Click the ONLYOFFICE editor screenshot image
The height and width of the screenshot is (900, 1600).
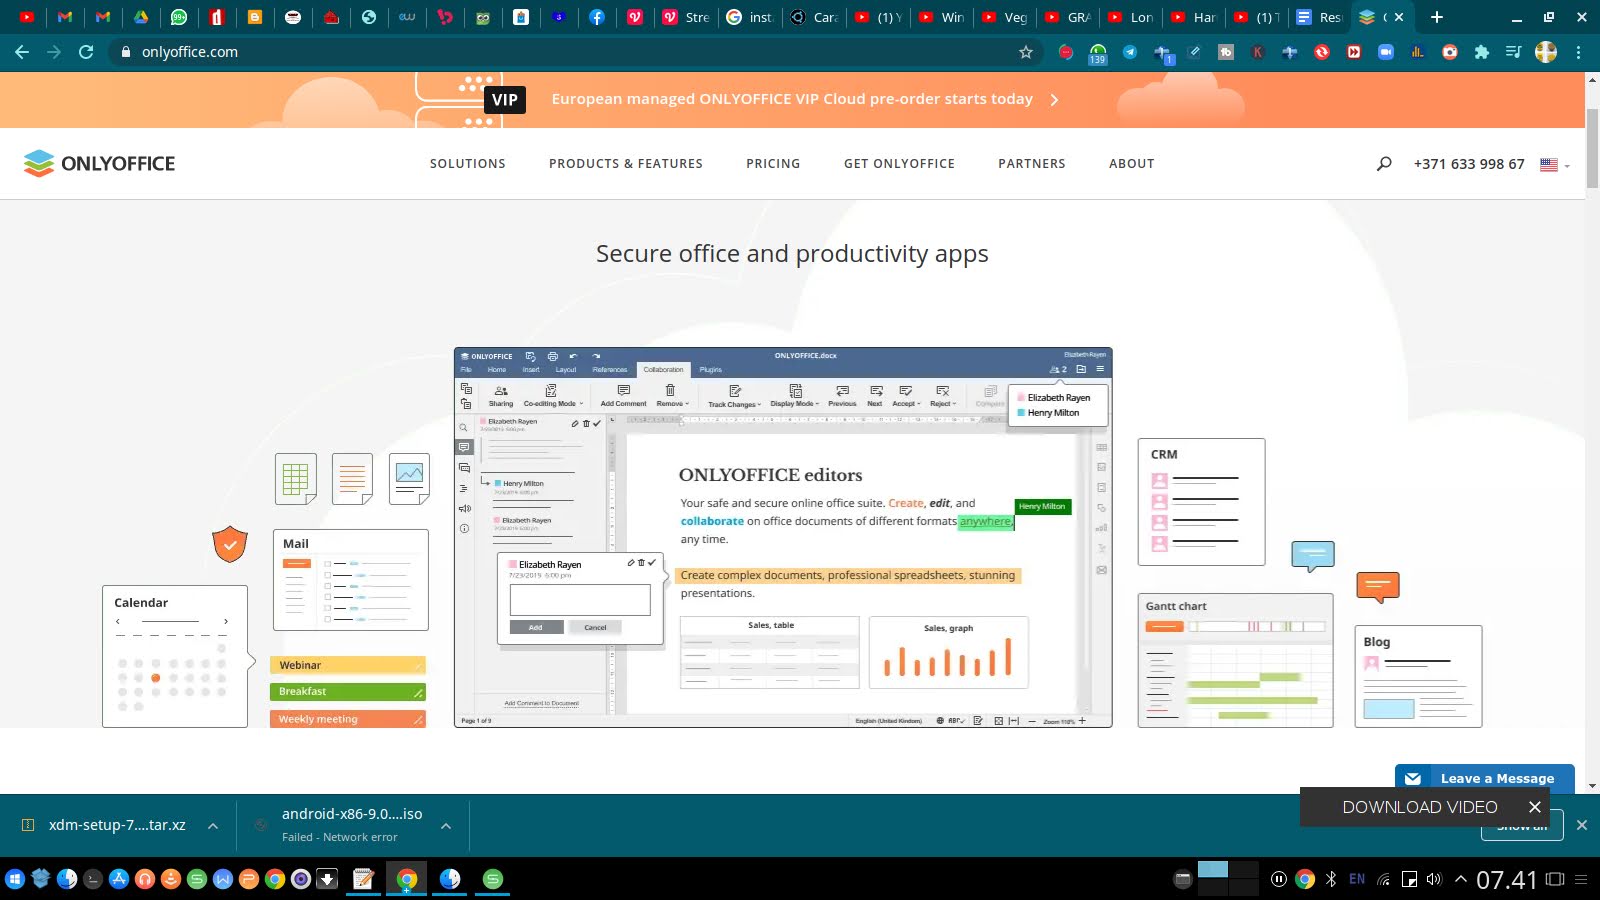(783, 537)
